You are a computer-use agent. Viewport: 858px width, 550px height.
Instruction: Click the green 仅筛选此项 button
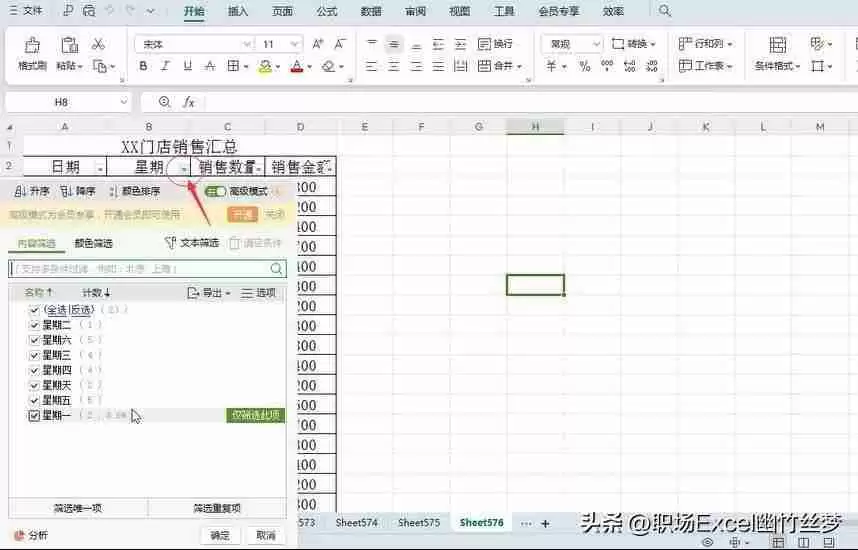pos(256,415)
